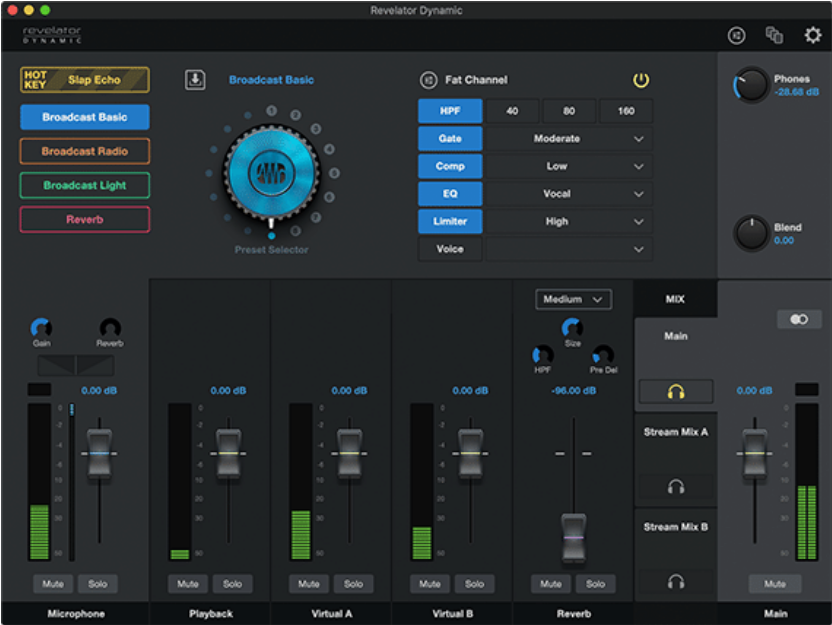Open the settings gear icon
Image resolution: width=832 pixels, height=625 pixels.
(812, 36)
